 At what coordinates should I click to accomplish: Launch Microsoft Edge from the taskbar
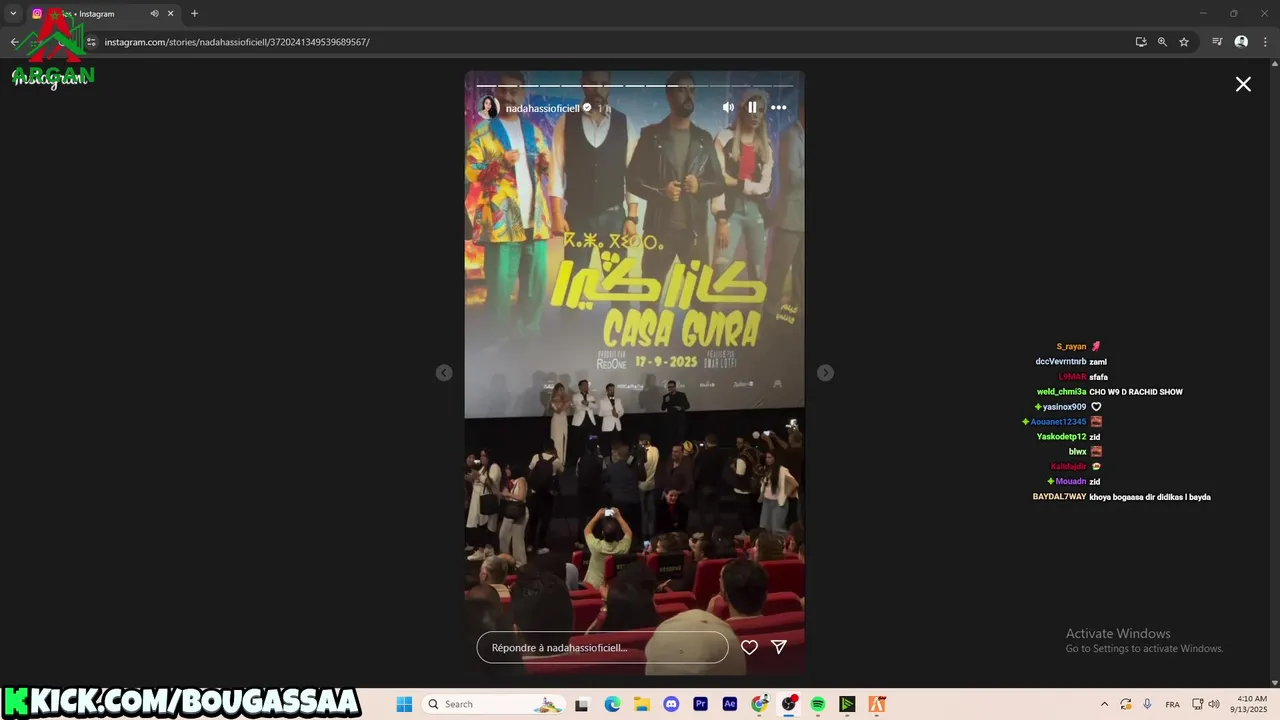coord(612,704)
